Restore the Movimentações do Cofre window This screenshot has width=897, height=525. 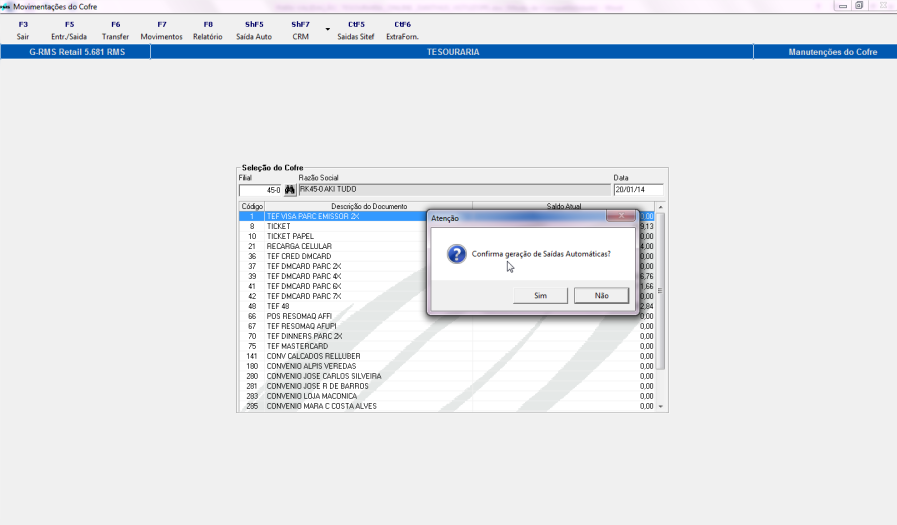[859, 6]
